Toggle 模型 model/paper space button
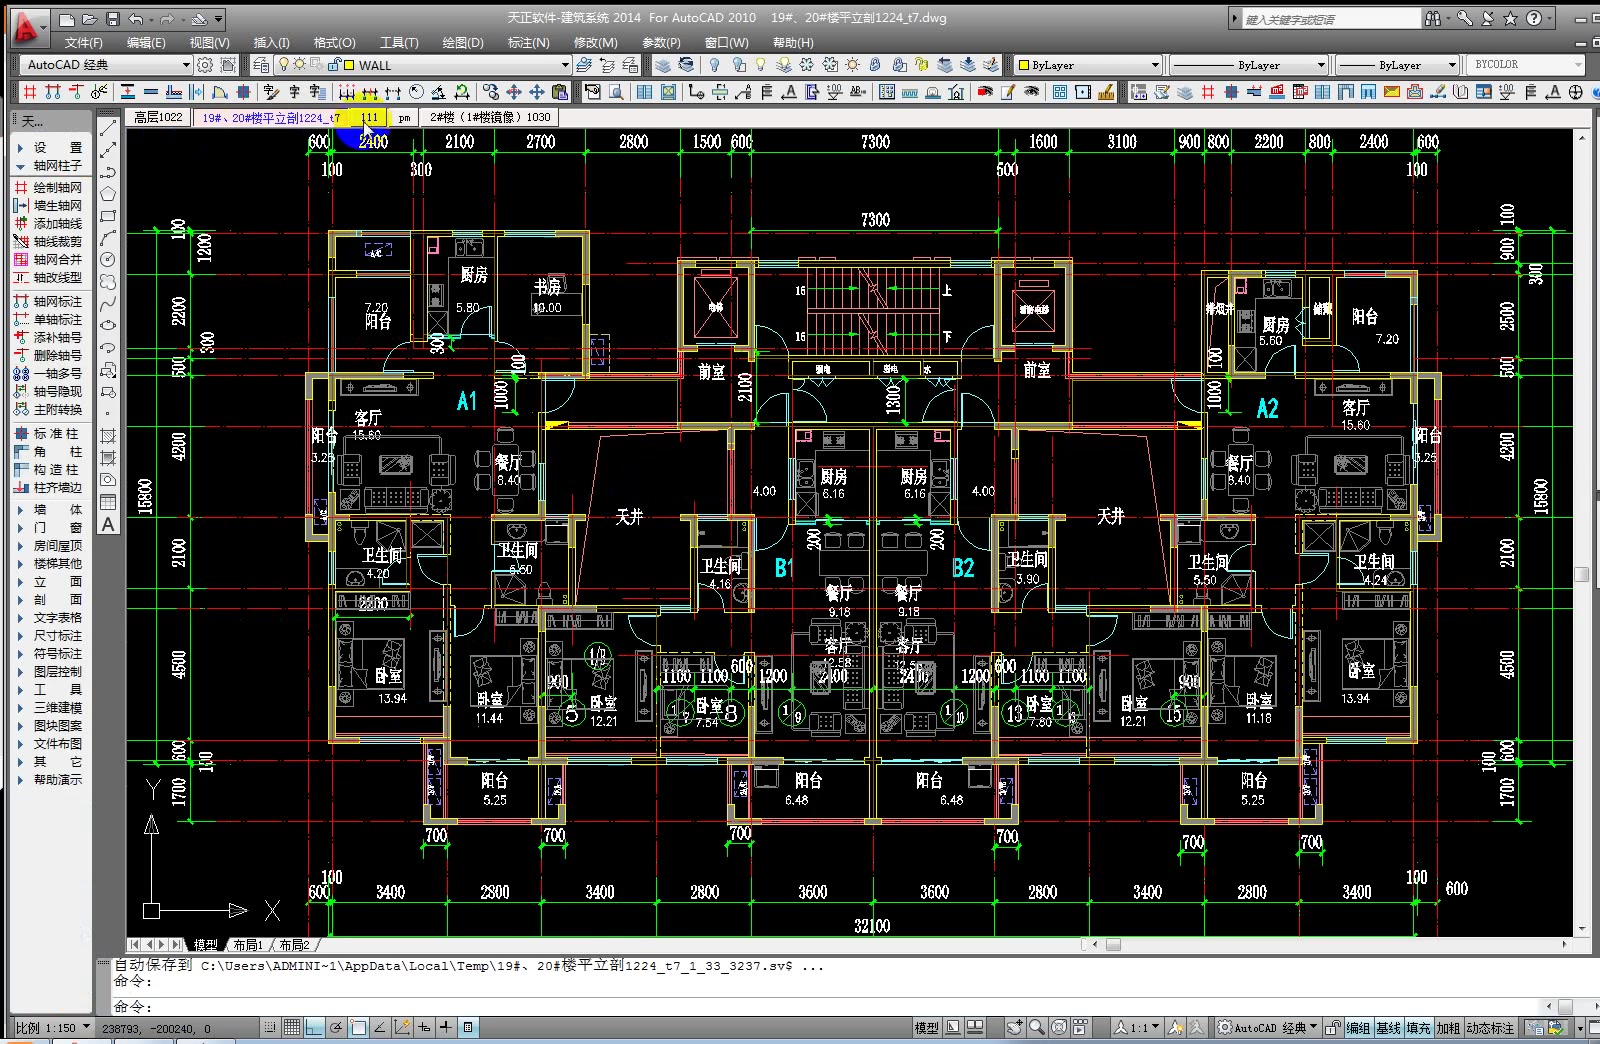1600x1044 pixels. click(x=926, y=1027)
